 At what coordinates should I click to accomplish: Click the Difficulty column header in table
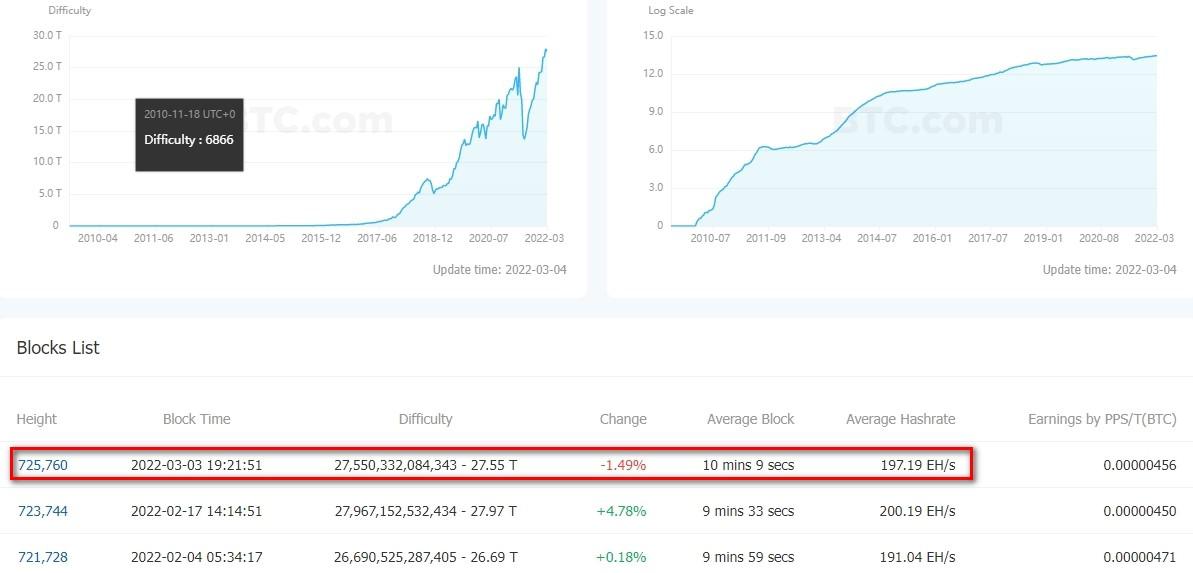tap(425, 419)
